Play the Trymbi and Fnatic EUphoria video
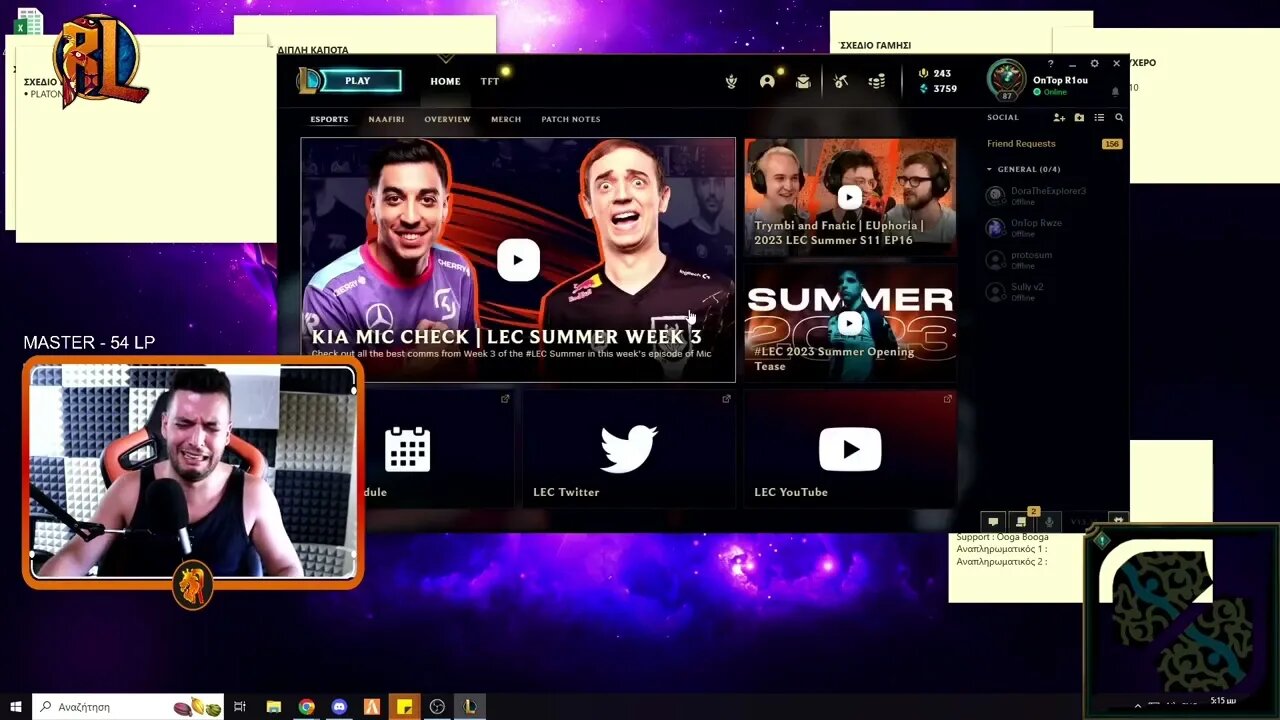Viewport: 1280px width, 720px height. click(x=849, y=197)
